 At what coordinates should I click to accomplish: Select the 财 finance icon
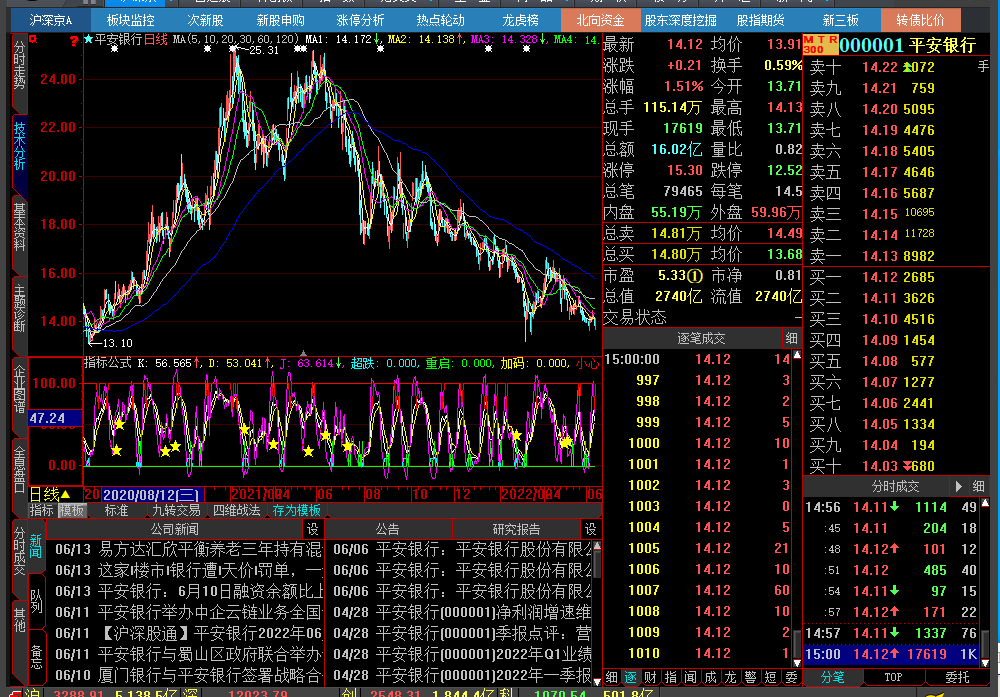point(651,677)
